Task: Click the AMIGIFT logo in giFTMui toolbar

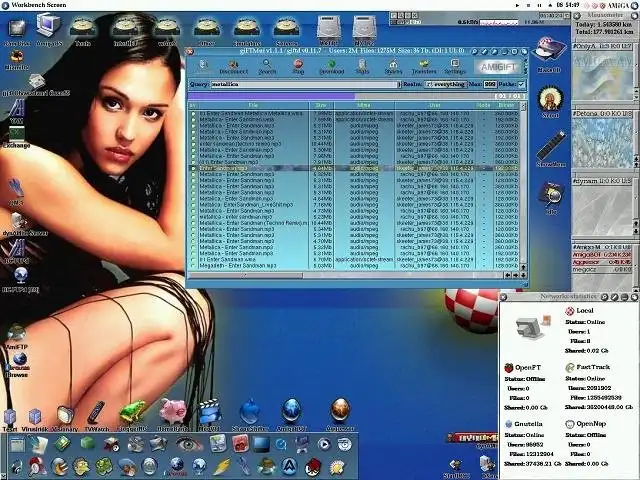Action: [x=498, y=67]
